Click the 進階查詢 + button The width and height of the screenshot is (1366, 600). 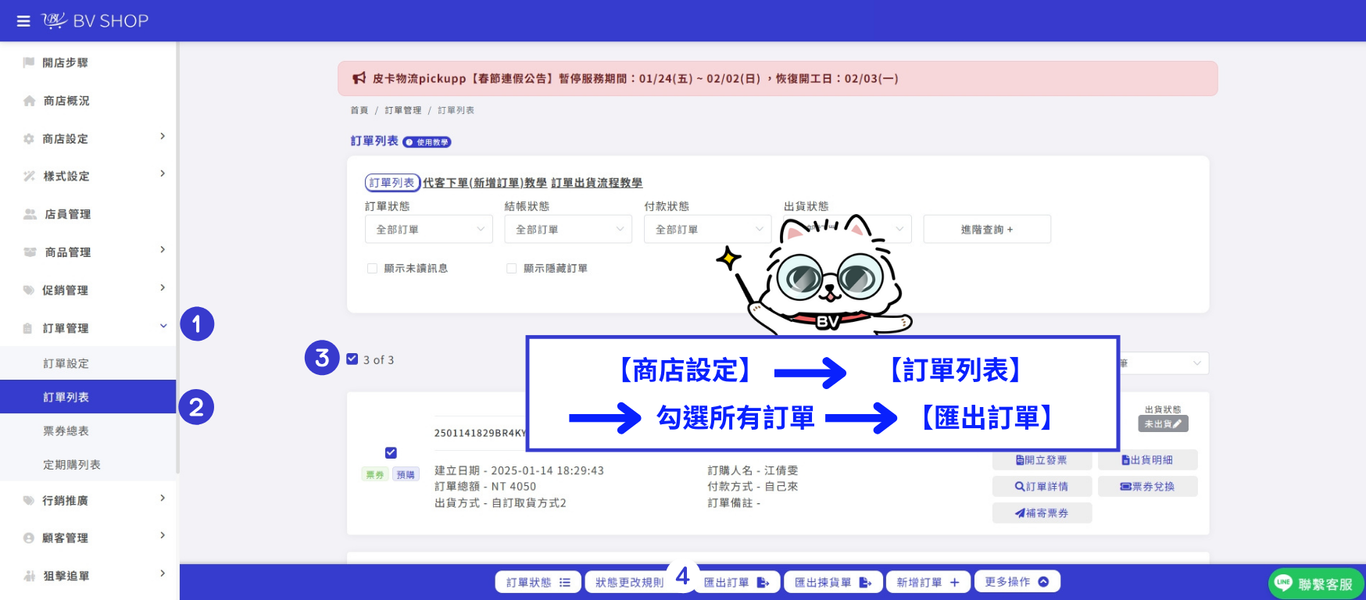(987, 229)
